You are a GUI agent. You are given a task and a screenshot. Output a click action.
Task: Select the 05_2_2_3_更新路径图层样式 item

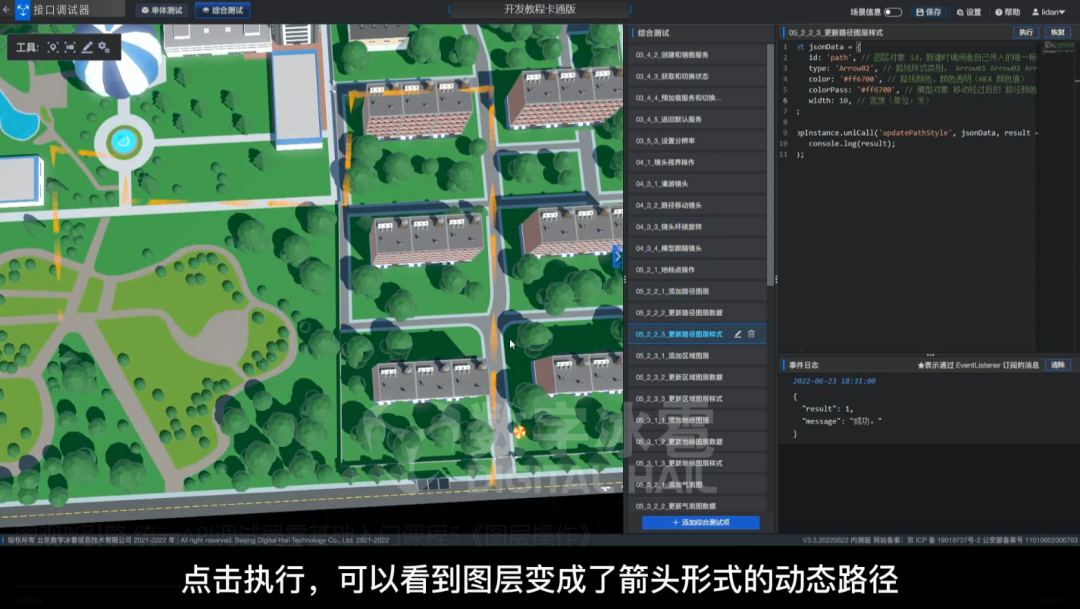(696, 334)
